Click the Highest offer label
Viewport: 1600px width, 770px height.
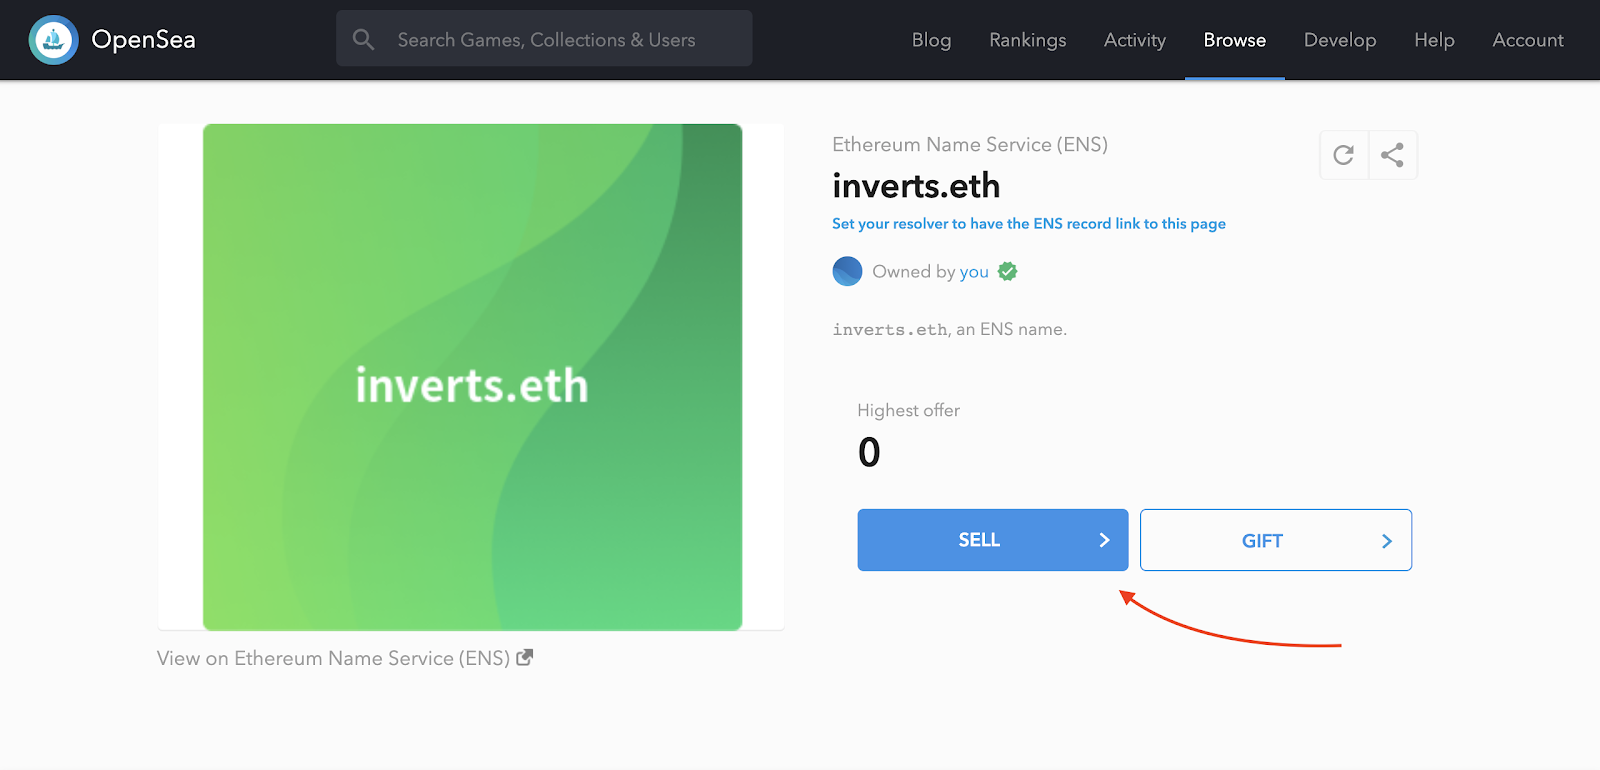click(x=908, y=410)
